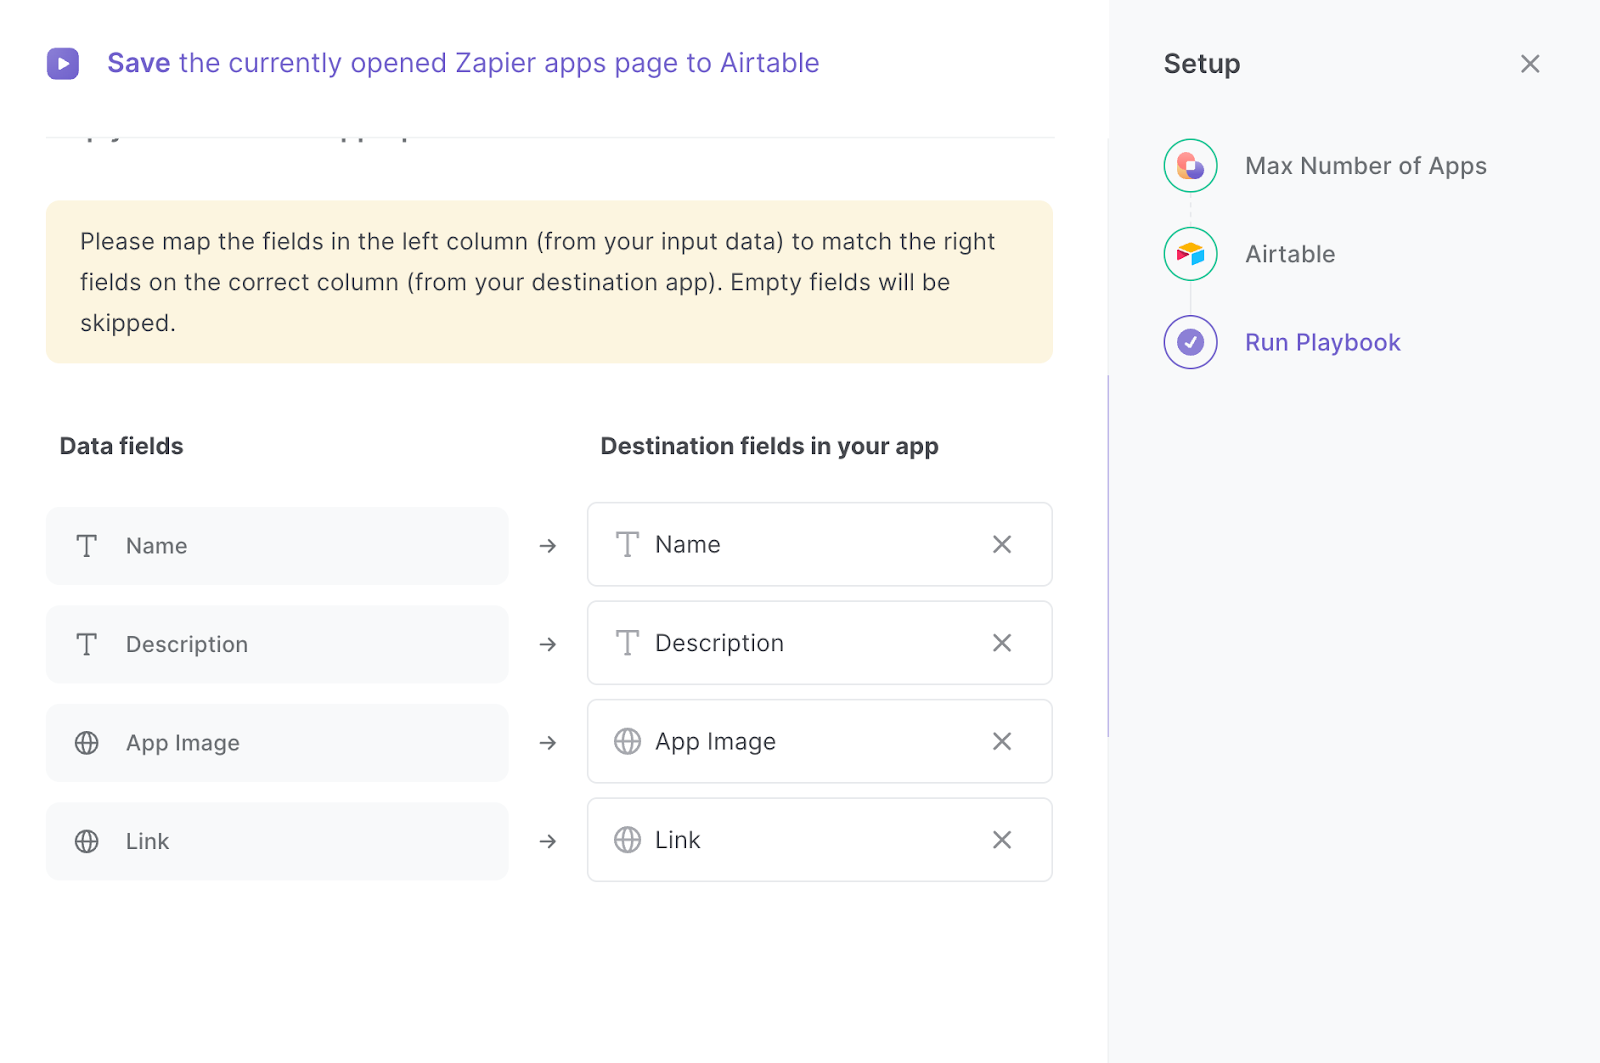Remove the Name destination field mapping
Screen dimensions: 1600x1063
click(1001, 544)
